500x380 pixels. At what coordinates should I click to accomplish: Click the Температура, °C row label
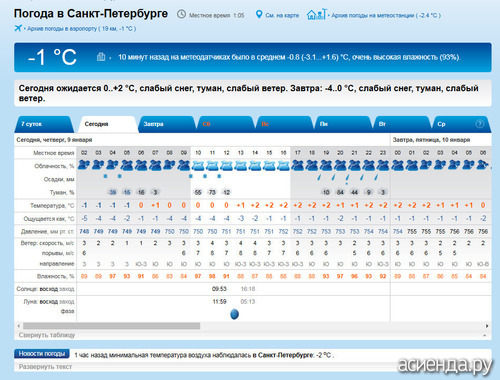52,206
